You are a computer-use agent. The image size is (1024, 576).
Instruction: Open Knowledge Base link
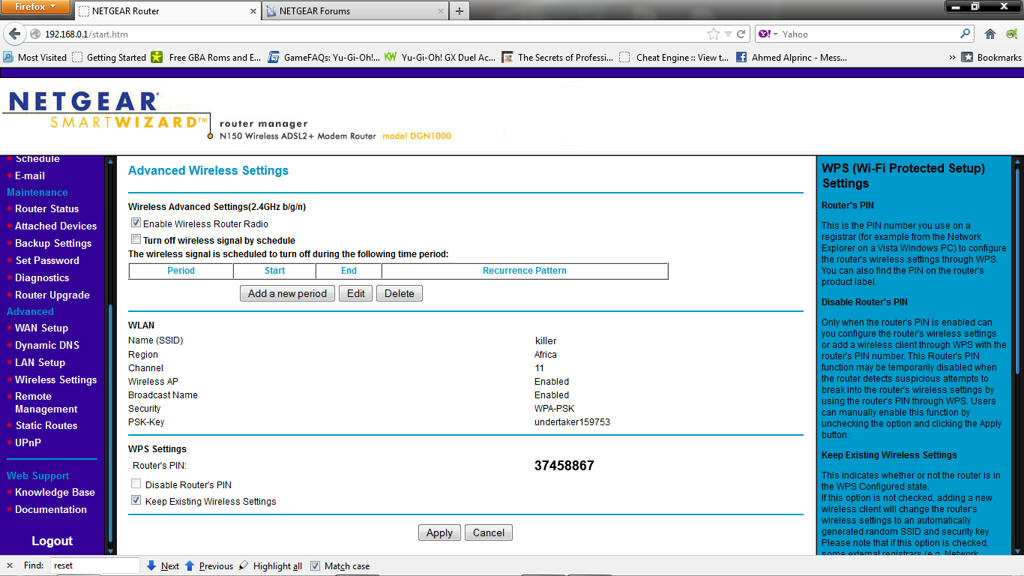pyautogui.click(x=55, y=492)
